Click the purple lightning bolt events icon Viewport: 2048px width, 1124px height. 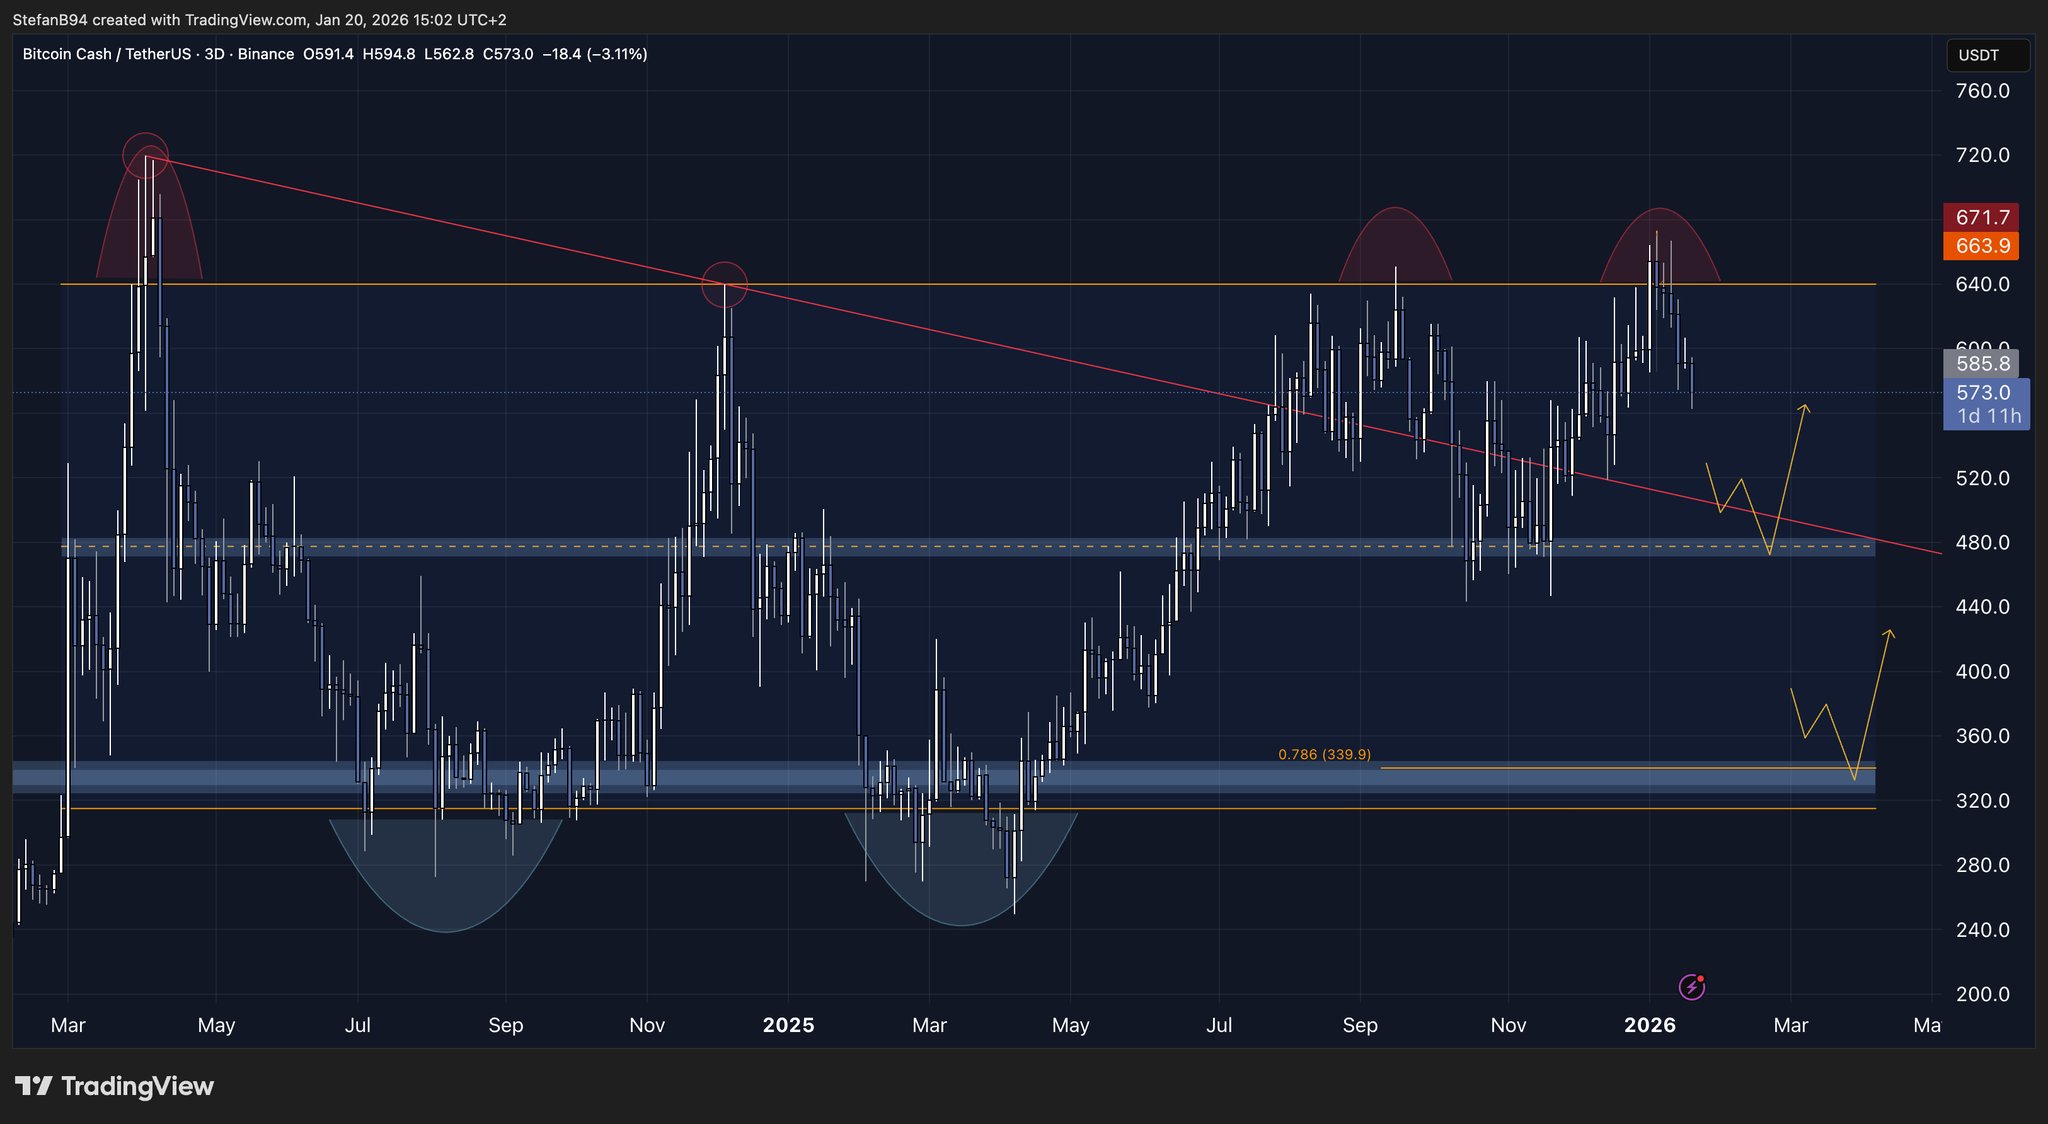pos(1691,988)
